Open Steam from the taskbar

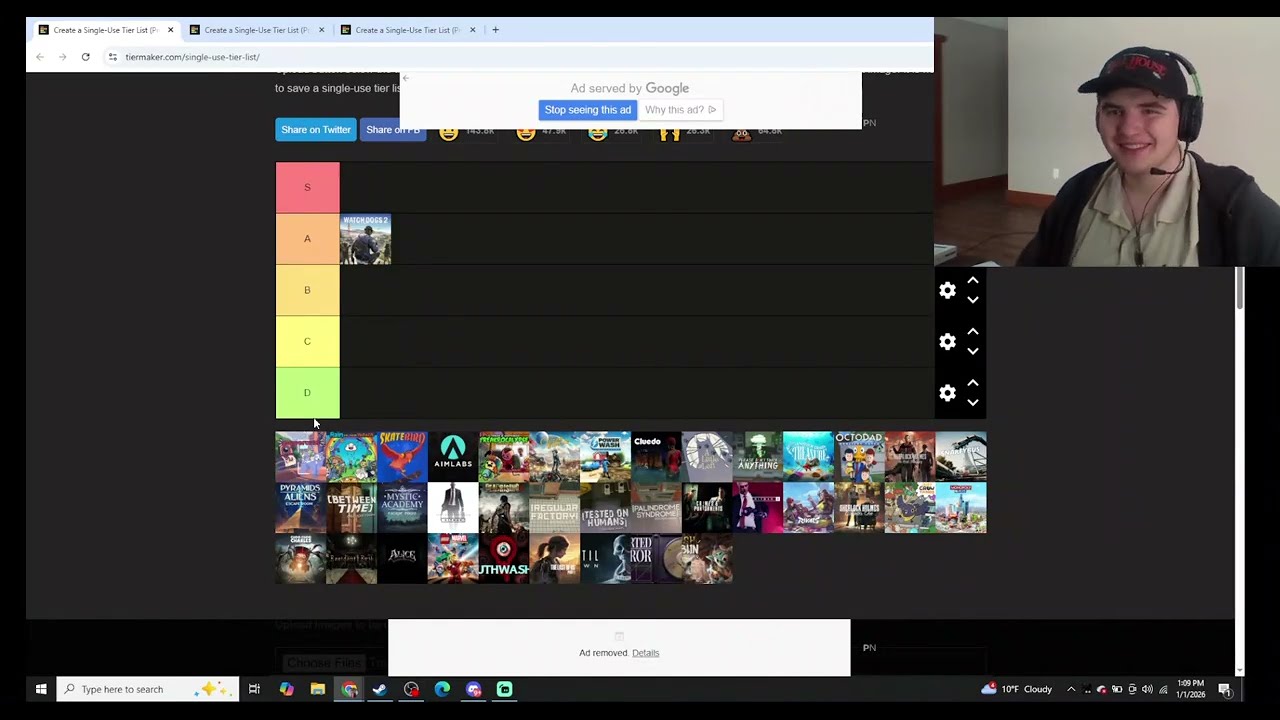point(380,689)
